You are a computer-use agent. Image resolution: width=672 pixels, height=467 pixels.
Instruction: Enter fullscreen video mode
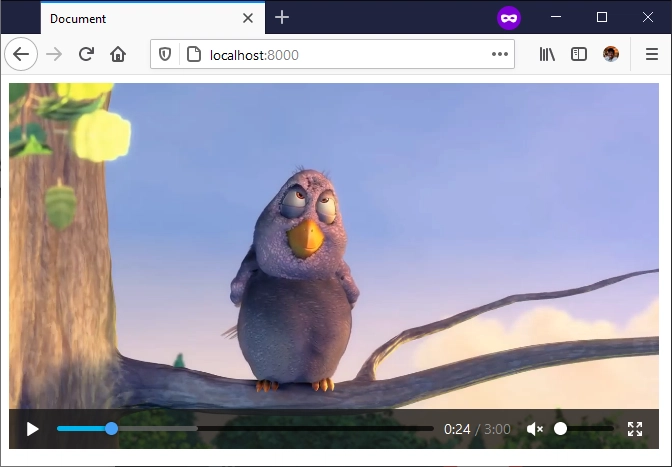point(635,429)
